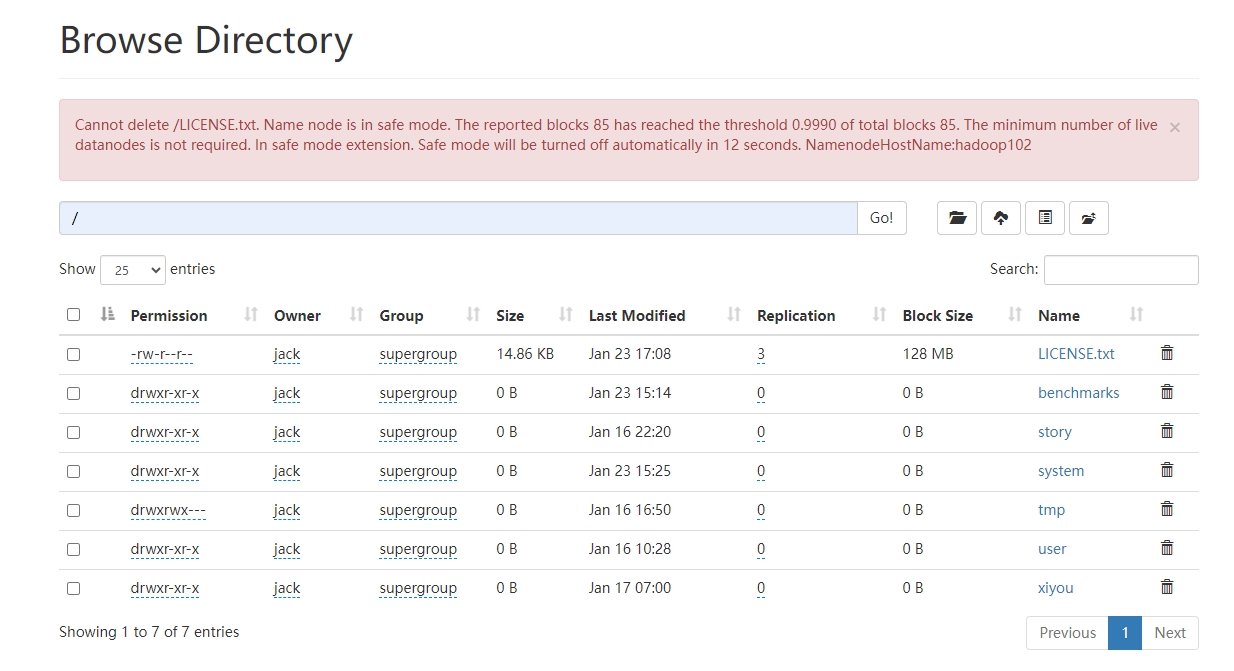
Task: Open the system directory link
Action: point(1061,471)
